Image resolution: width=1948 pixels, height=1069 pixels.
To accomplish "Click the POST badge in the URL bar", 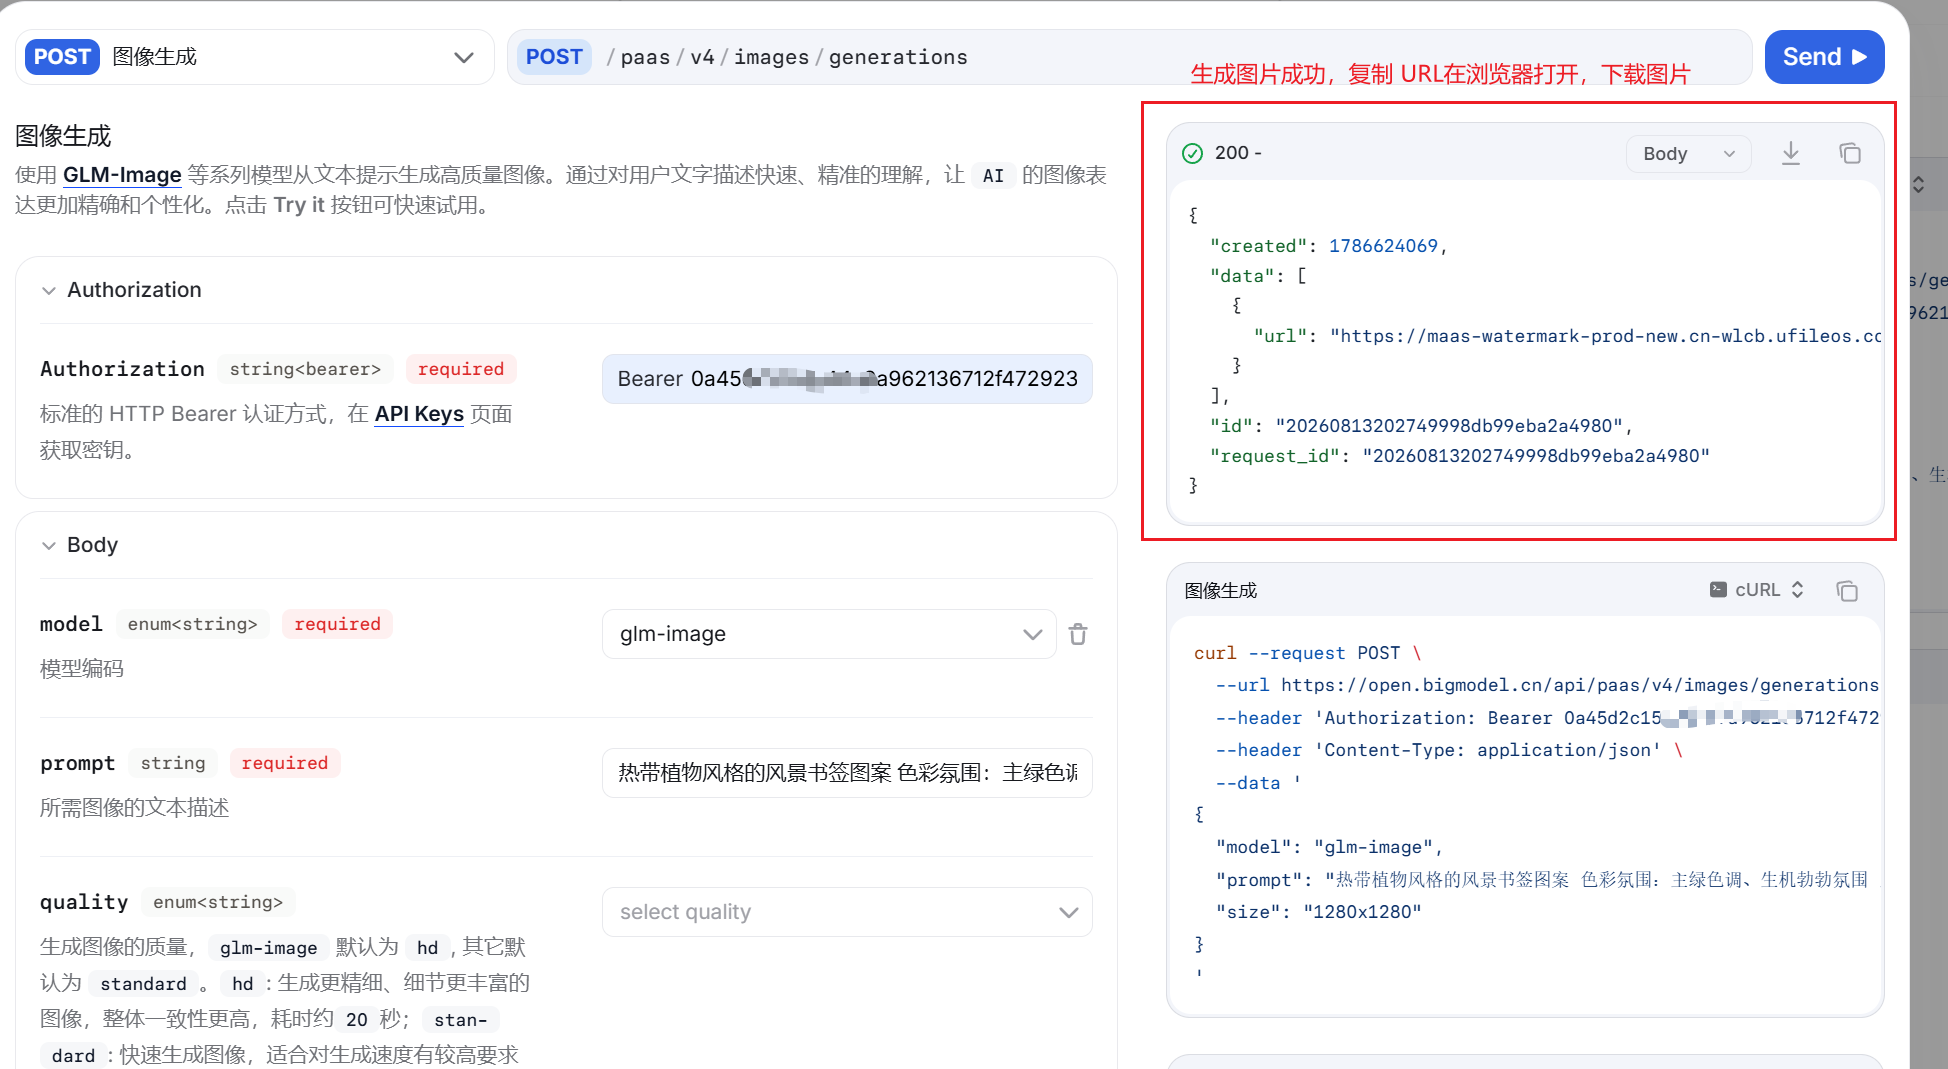I will coord(554,57).
